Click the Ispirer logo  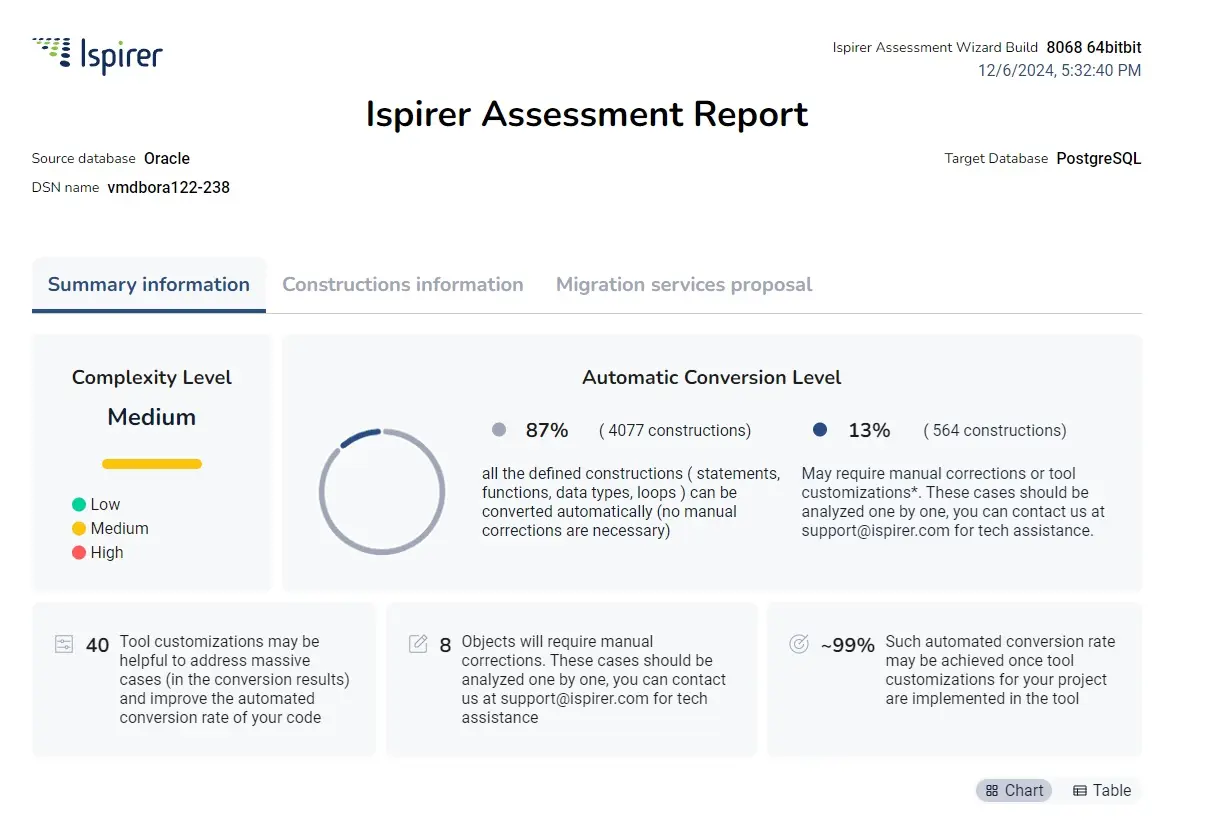[x=97, y=56]
